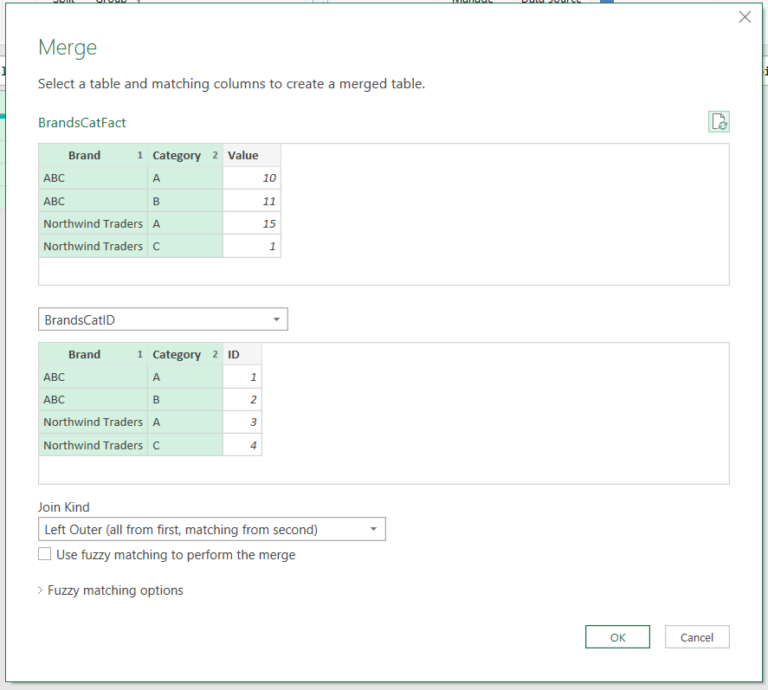Cancel the merge dialog

point(696,637)
